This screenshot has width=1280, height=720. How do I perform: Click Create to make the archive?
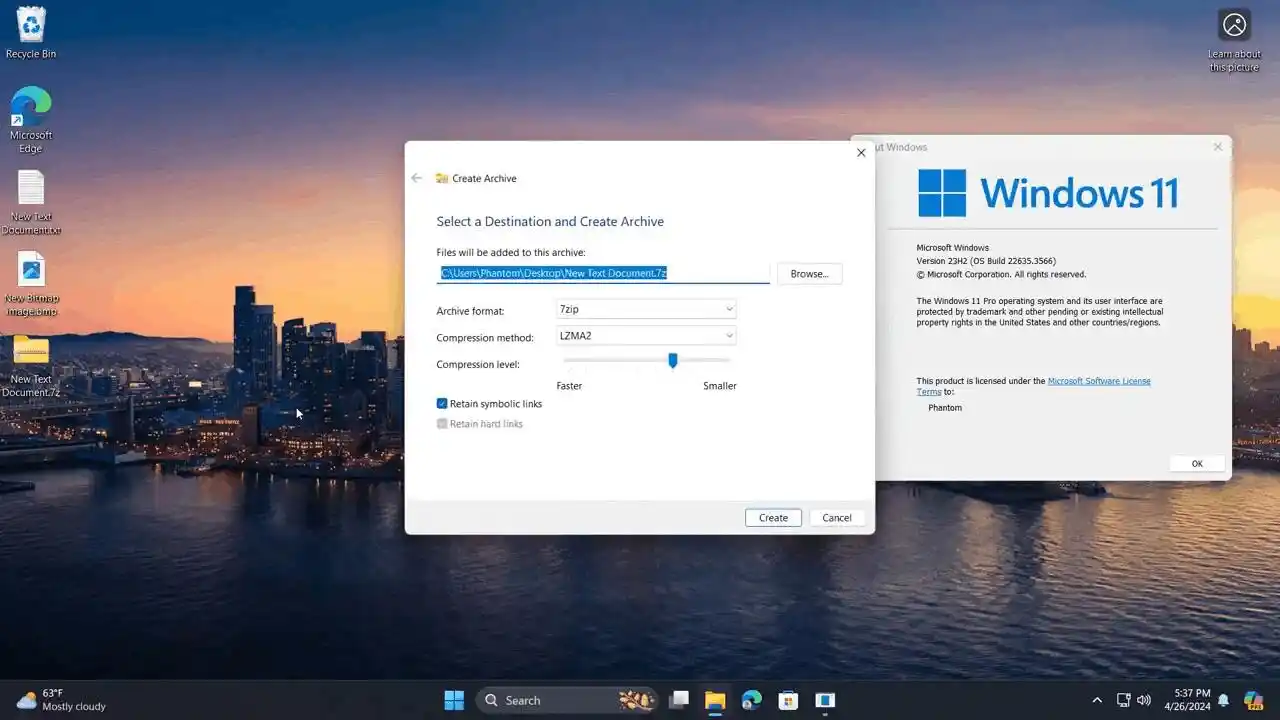773,518
